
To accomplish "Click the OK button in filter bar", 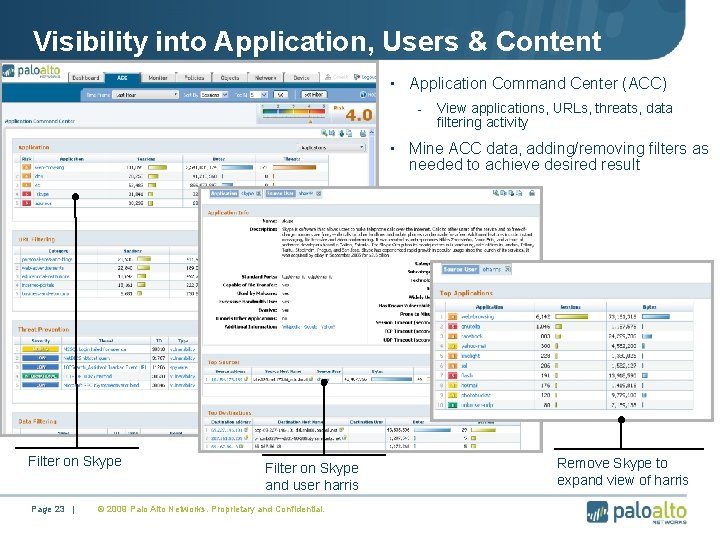I will (281, 95).
